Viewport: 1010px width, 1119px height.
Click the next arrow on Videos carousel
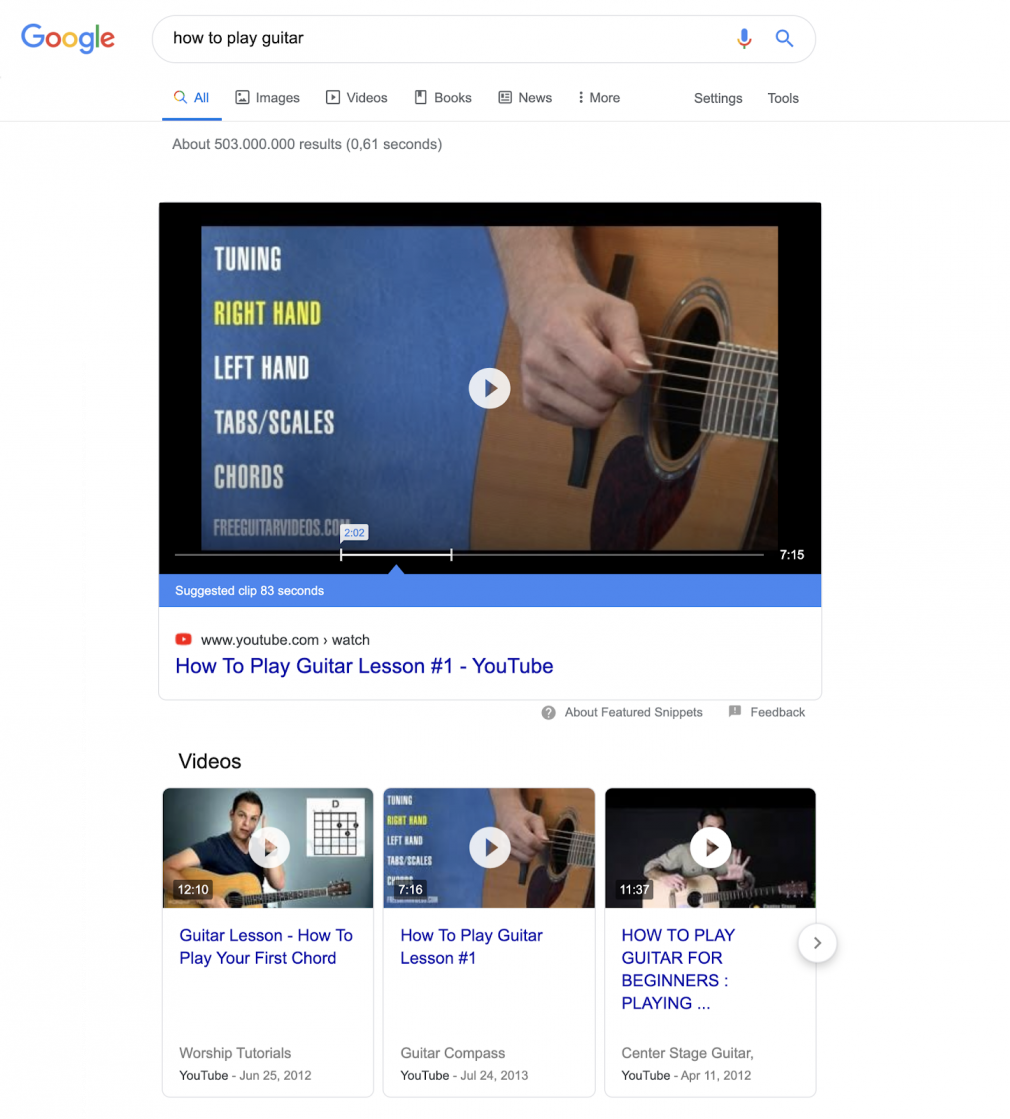tap(817, 943)
